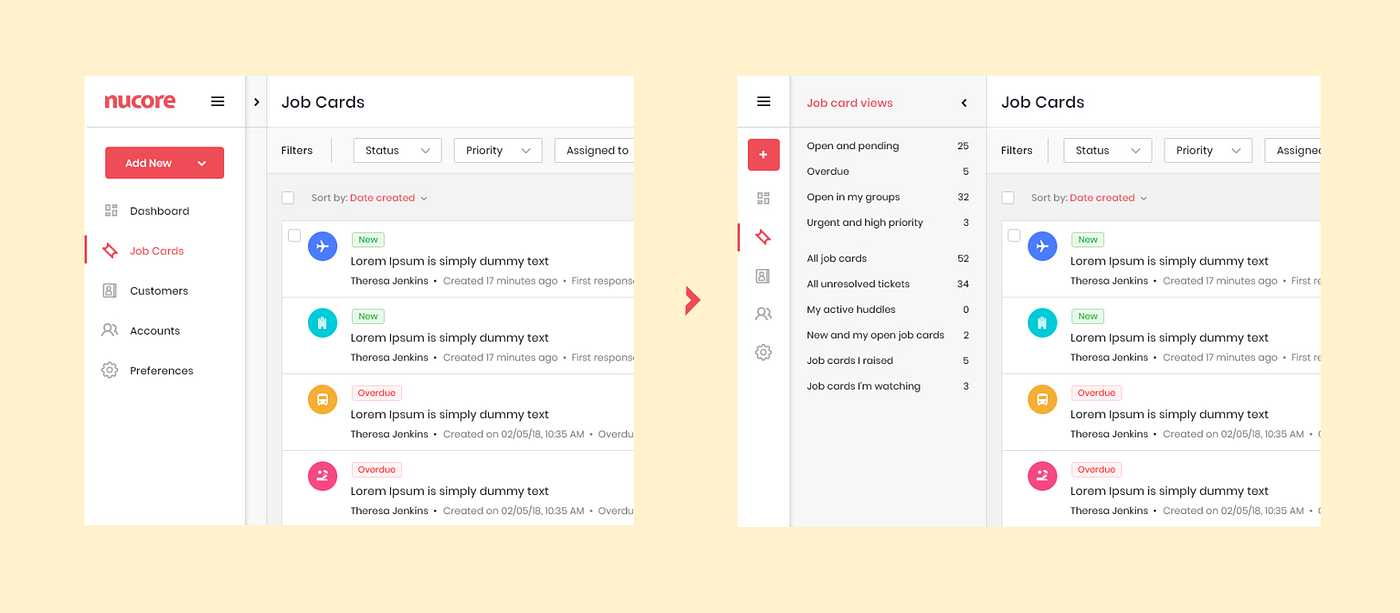Screen dimensions: 1400x613
Task: Click the teal building avatar in the right job list
Action: pyautogui.click(x=1042, y=323)
